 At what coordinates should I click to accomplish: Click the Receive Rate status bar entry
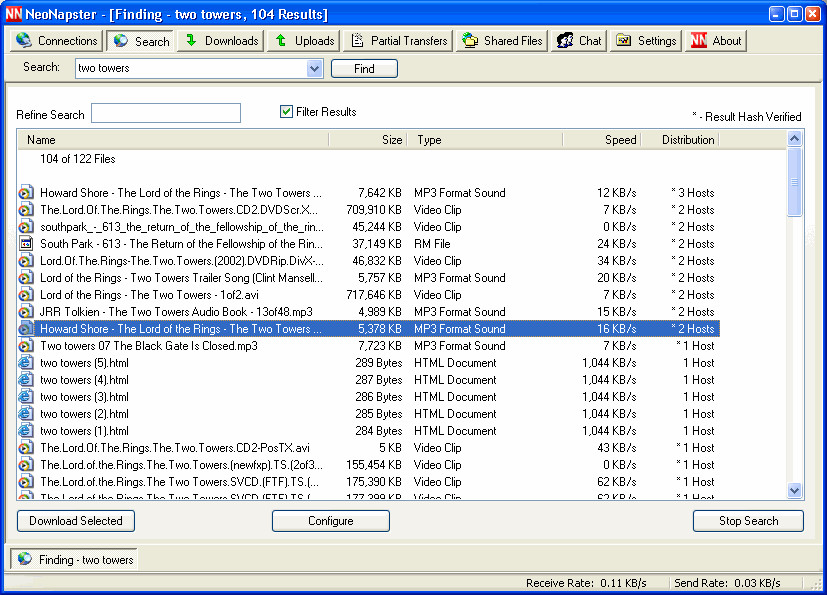(586, 583)
